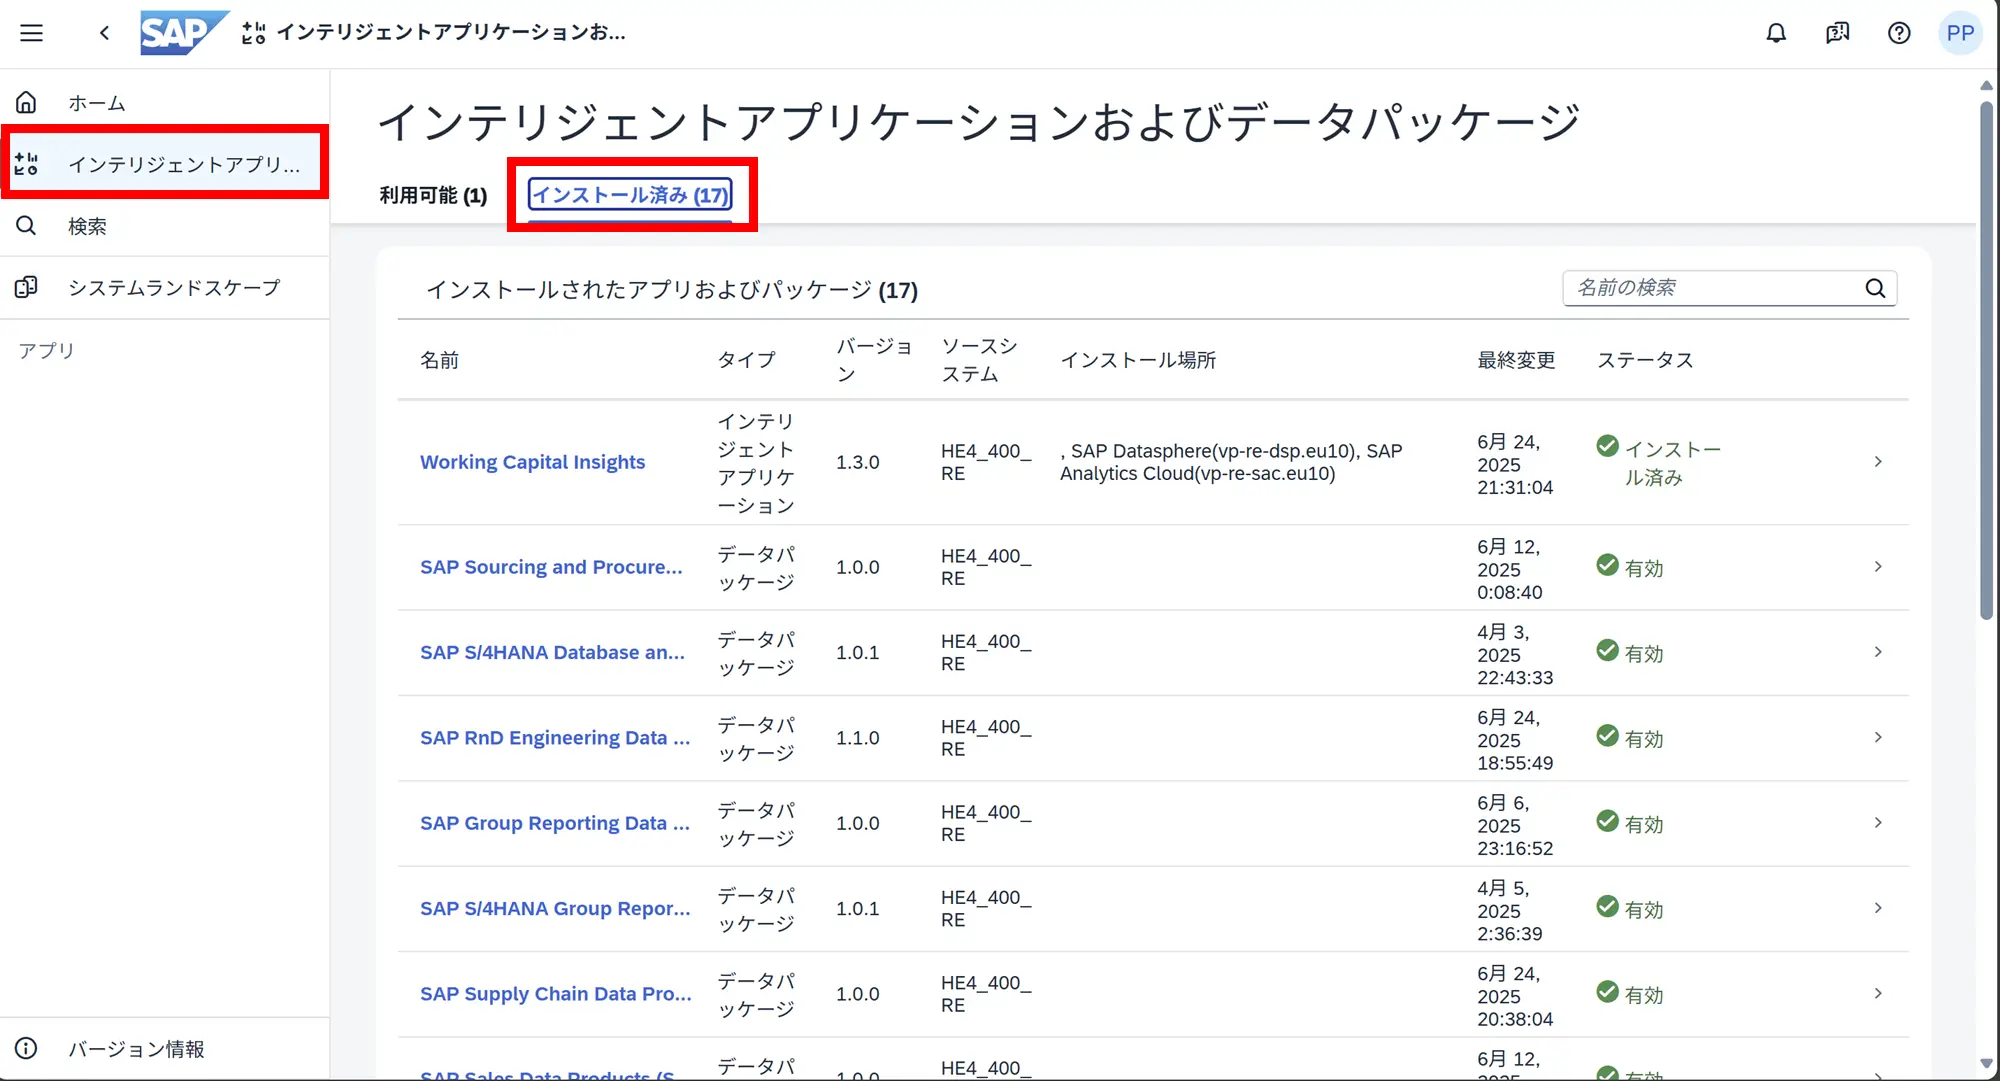
Task: Expand SAP RnD Engineering Data row chevron
Action: pyautogui.click(x=1877, y=738)
